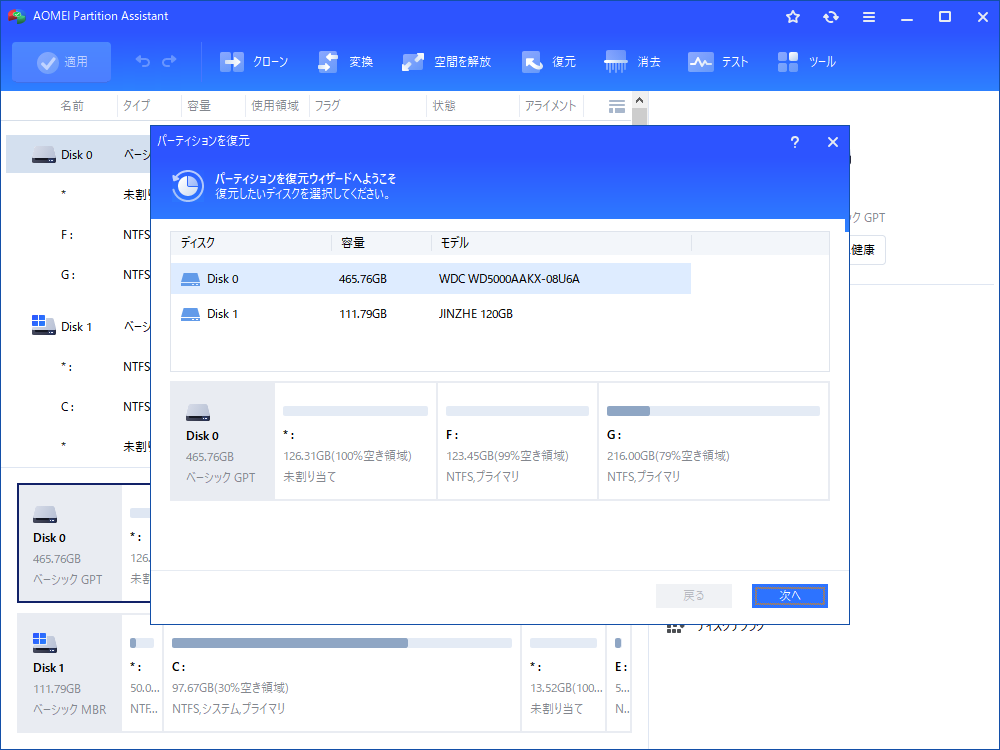Click JINZHE 120GB model text
This screenshot has width=1000, height=750.
476,314
